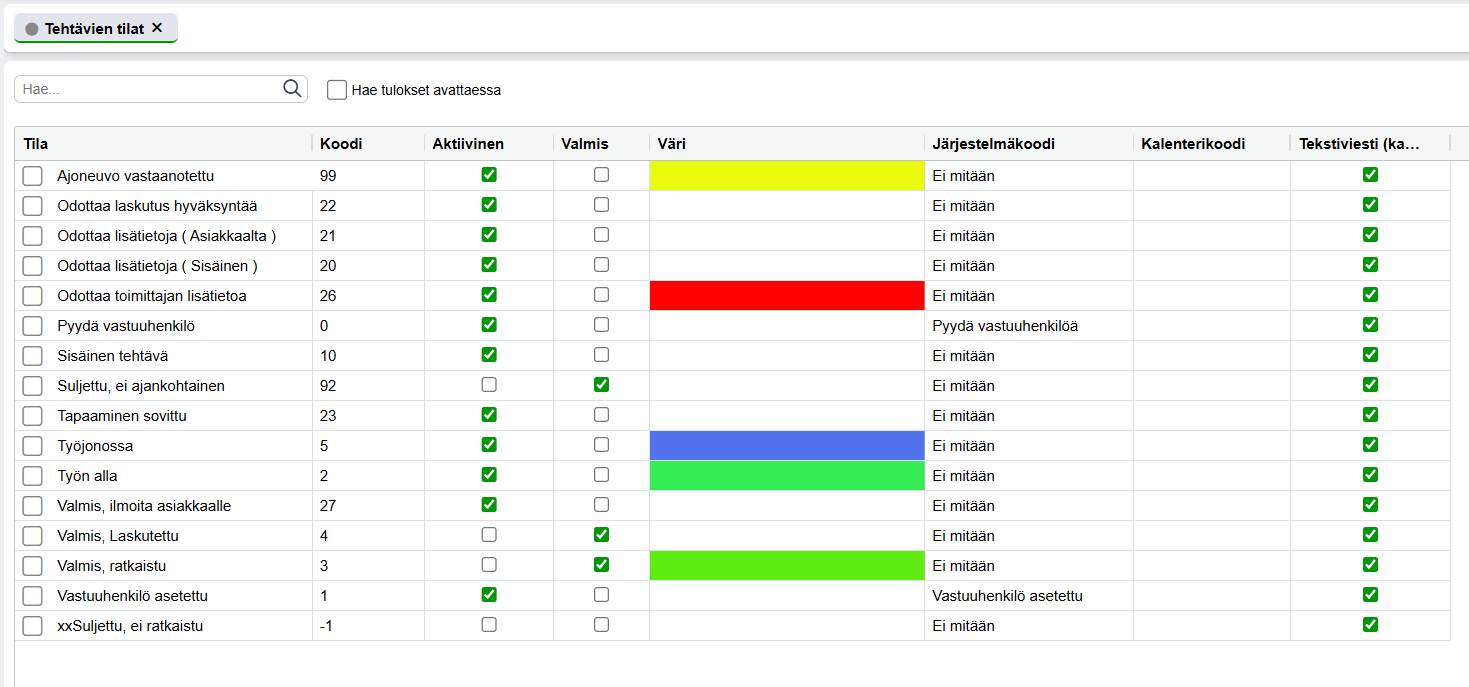1469x687 pixels.
Task: Click code value '27'
Action: click(328, 506)
